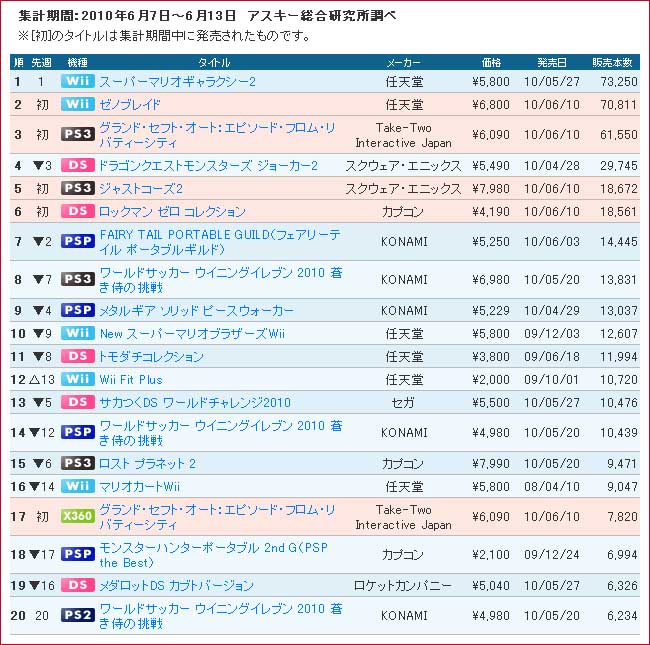Open the トモダチコレクション title link
This screenshot has width=650, height=645.
coord(151,356)
